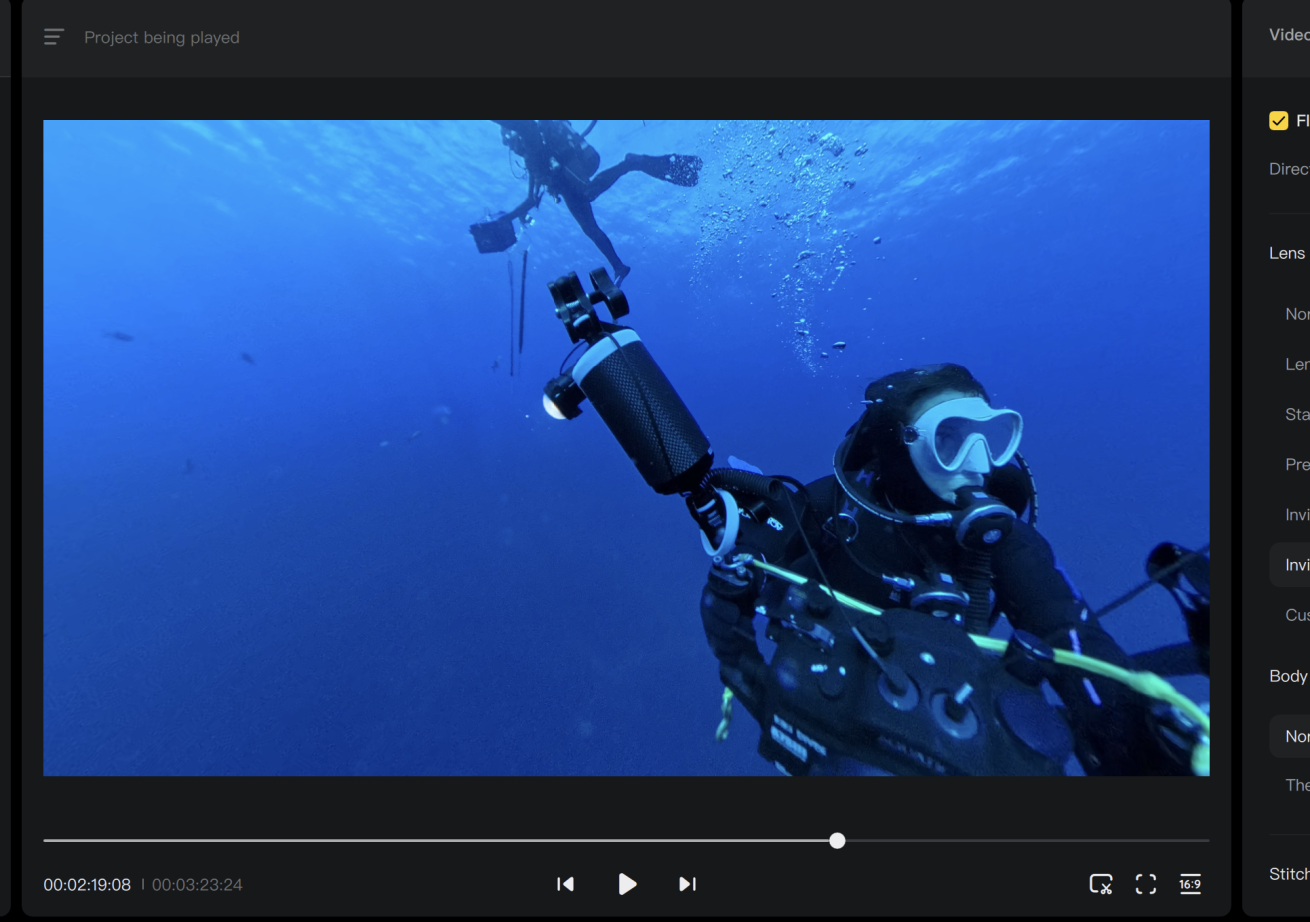Switch to the Video tab
The image size is (1310, 922).
[1288, 35]
